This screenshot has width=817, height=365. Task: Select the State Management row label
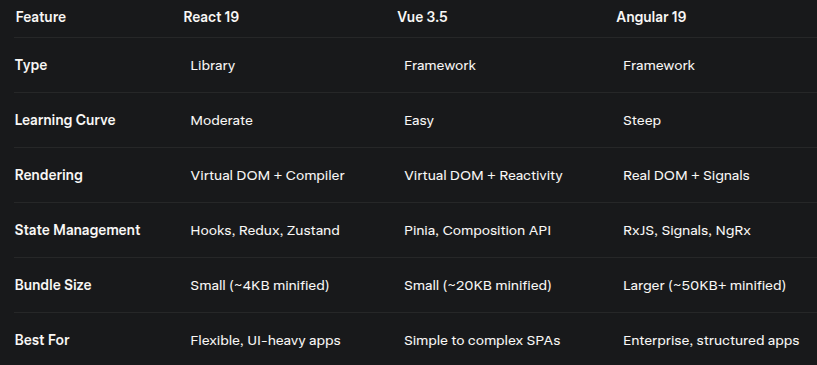77,230
